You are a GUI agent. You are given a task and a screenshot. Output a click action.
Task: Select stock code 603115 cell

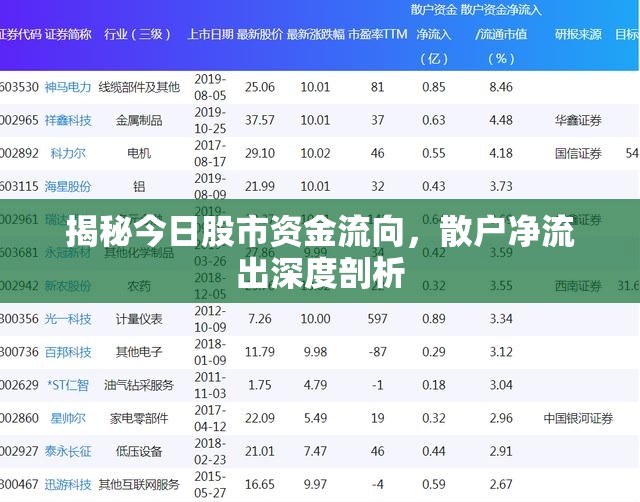tap(19, 186)
